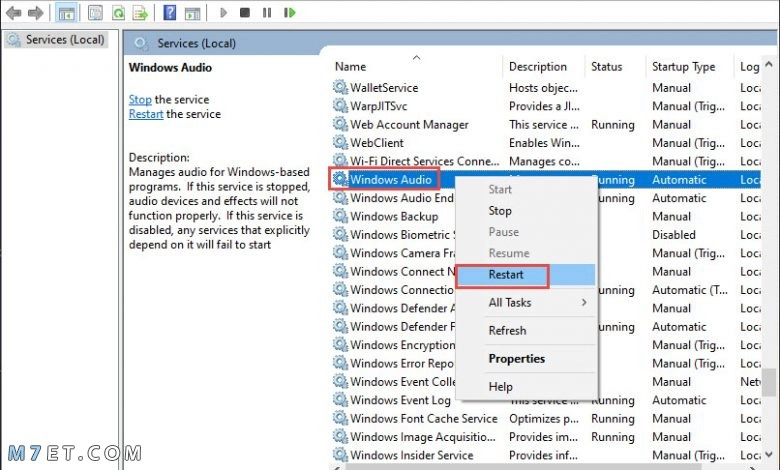Image resolution: width=780 pixels, height=470 pixels.
Task: Select the Windows Backup service
Action: [x=394, y=216]
